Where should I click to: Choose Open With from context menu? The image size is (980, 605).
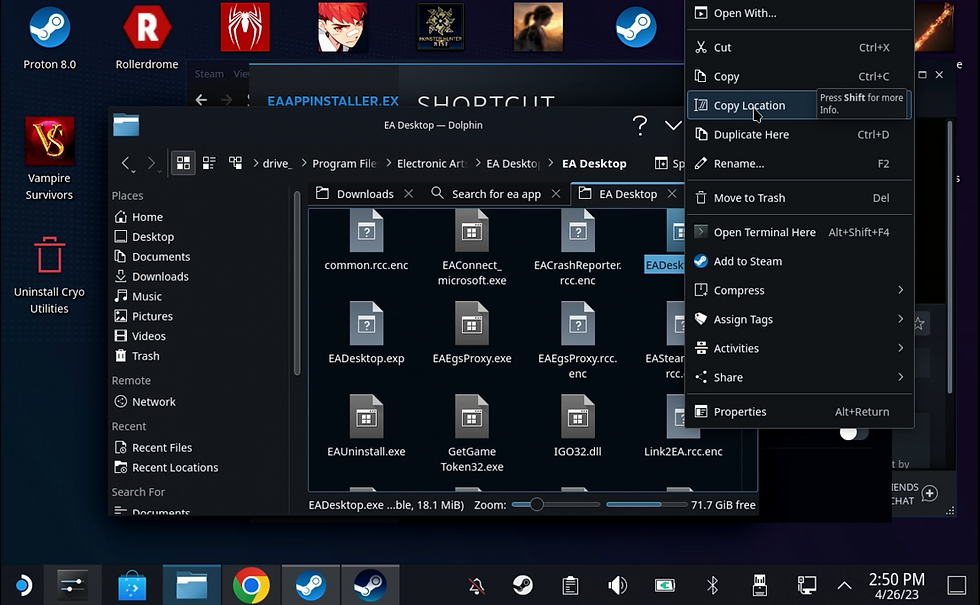[799, 13]
